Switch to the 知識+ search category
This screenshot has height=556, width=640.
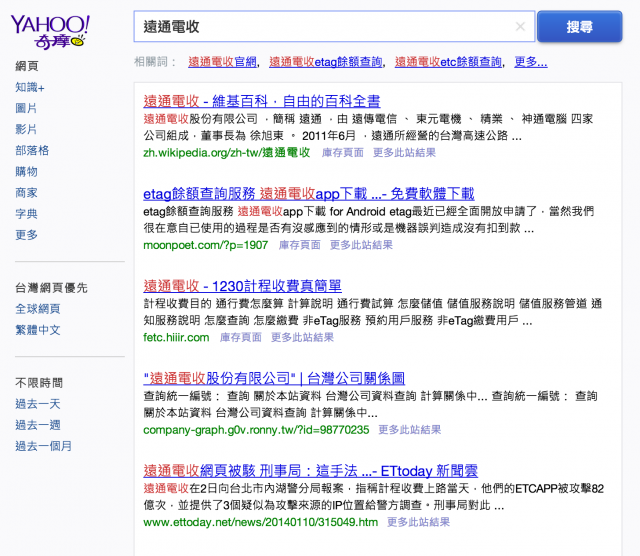(30, 87)
